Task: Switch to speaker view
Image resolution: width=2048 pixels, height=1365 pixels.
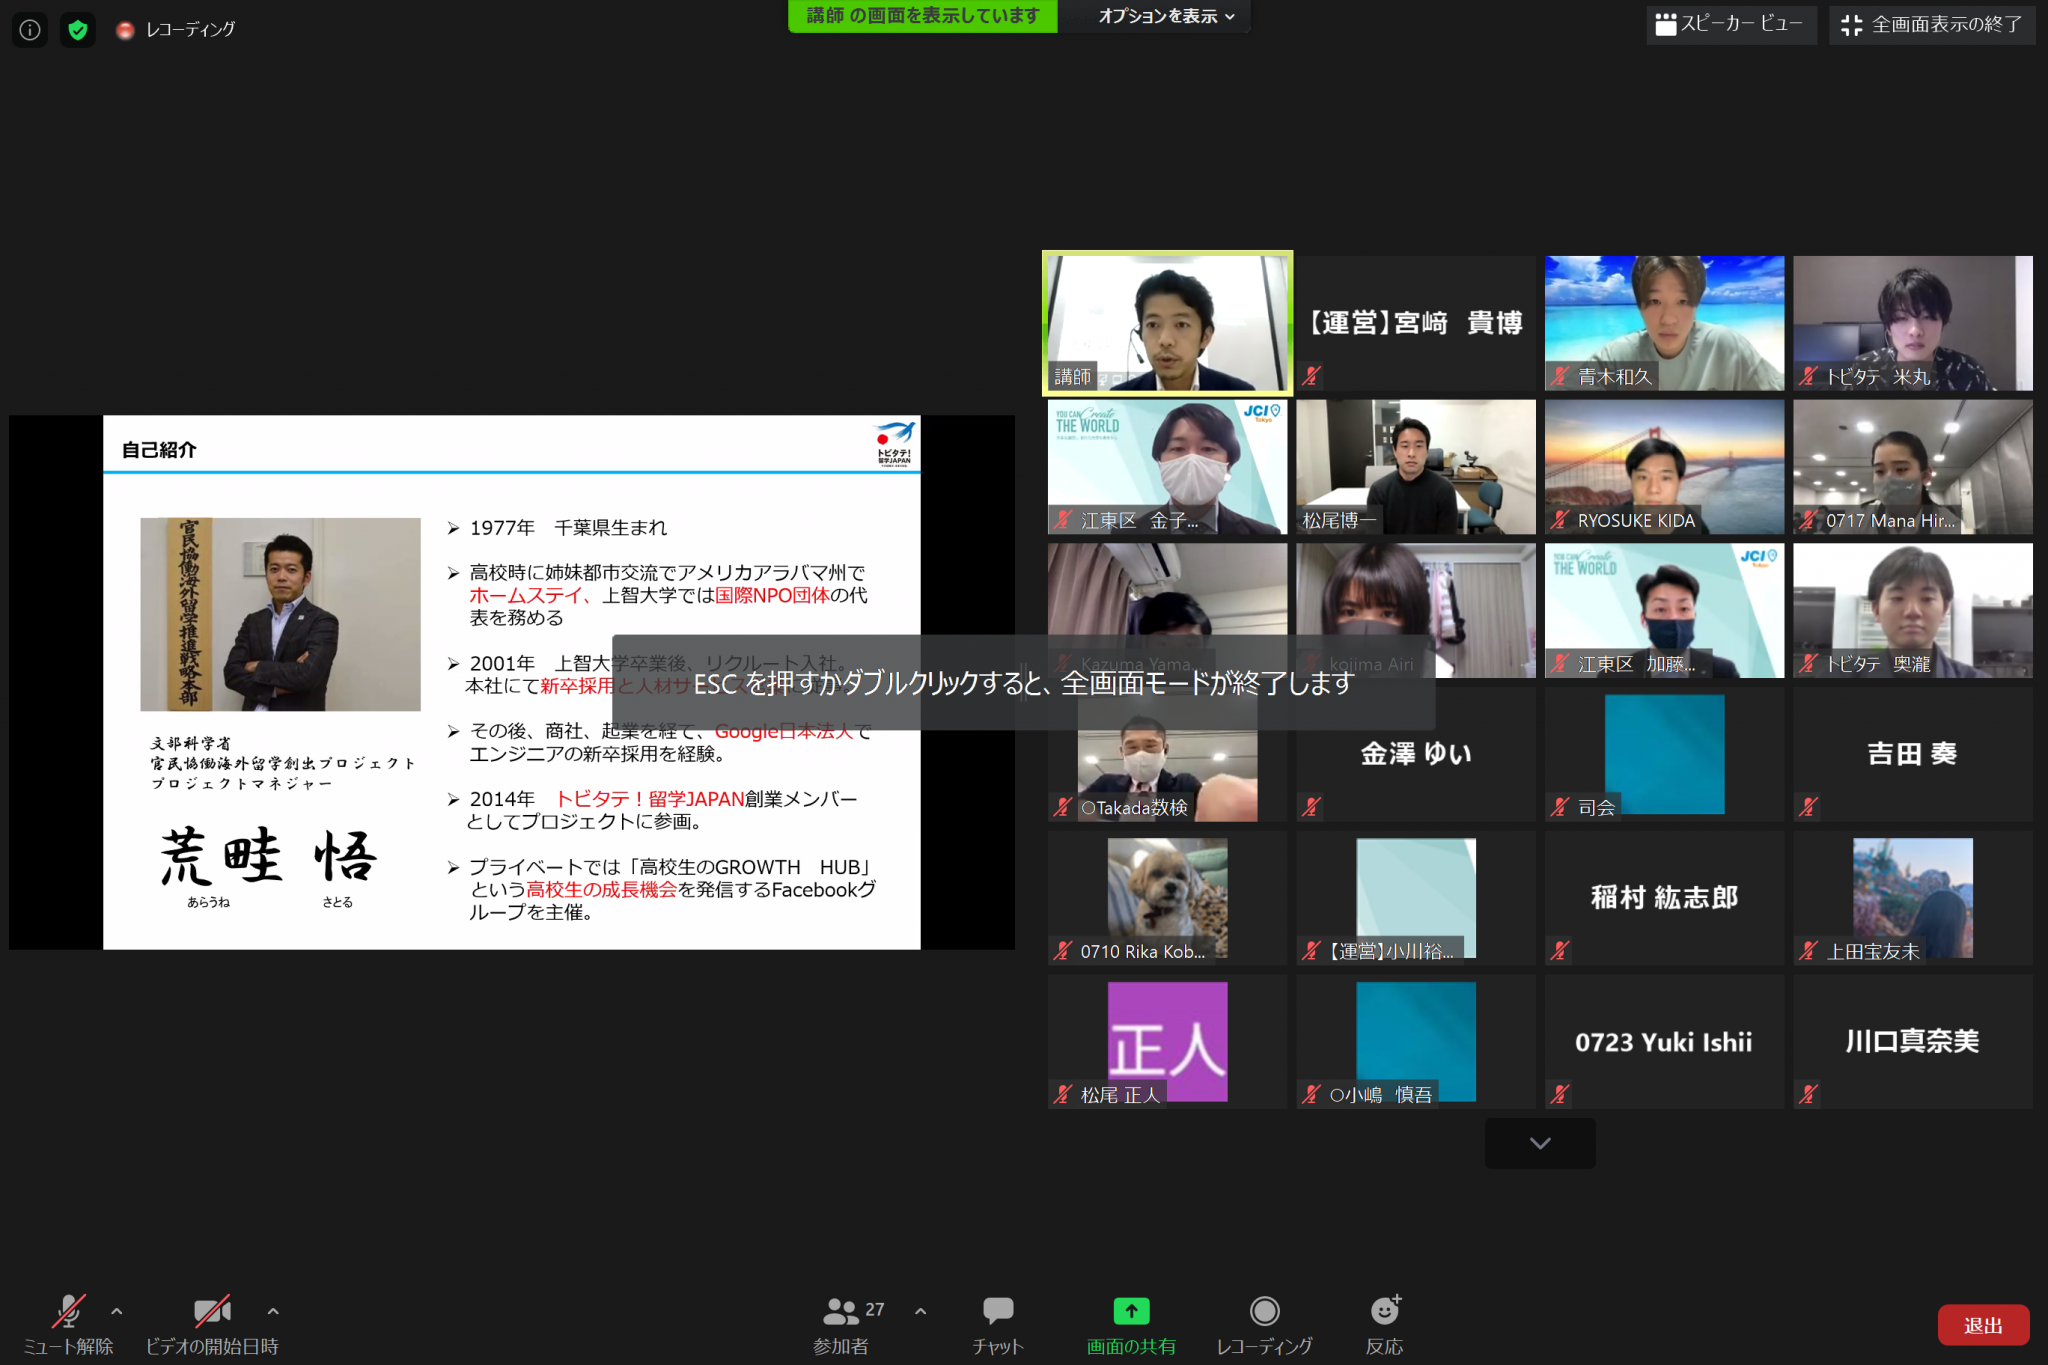Action: point(1731,24)
